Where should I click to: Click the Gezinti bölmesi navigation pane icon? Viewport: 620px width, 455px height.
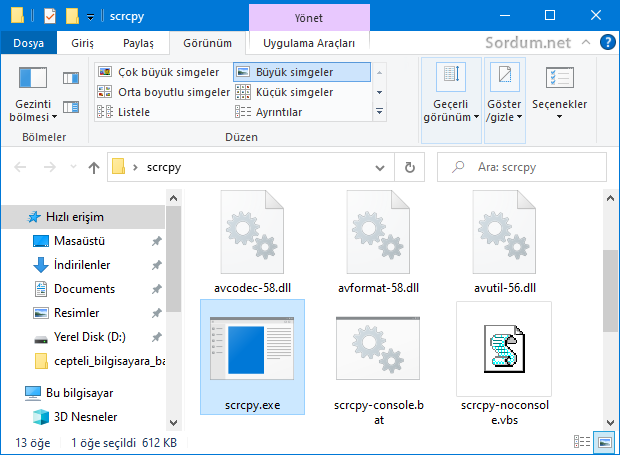coord(33,77)
